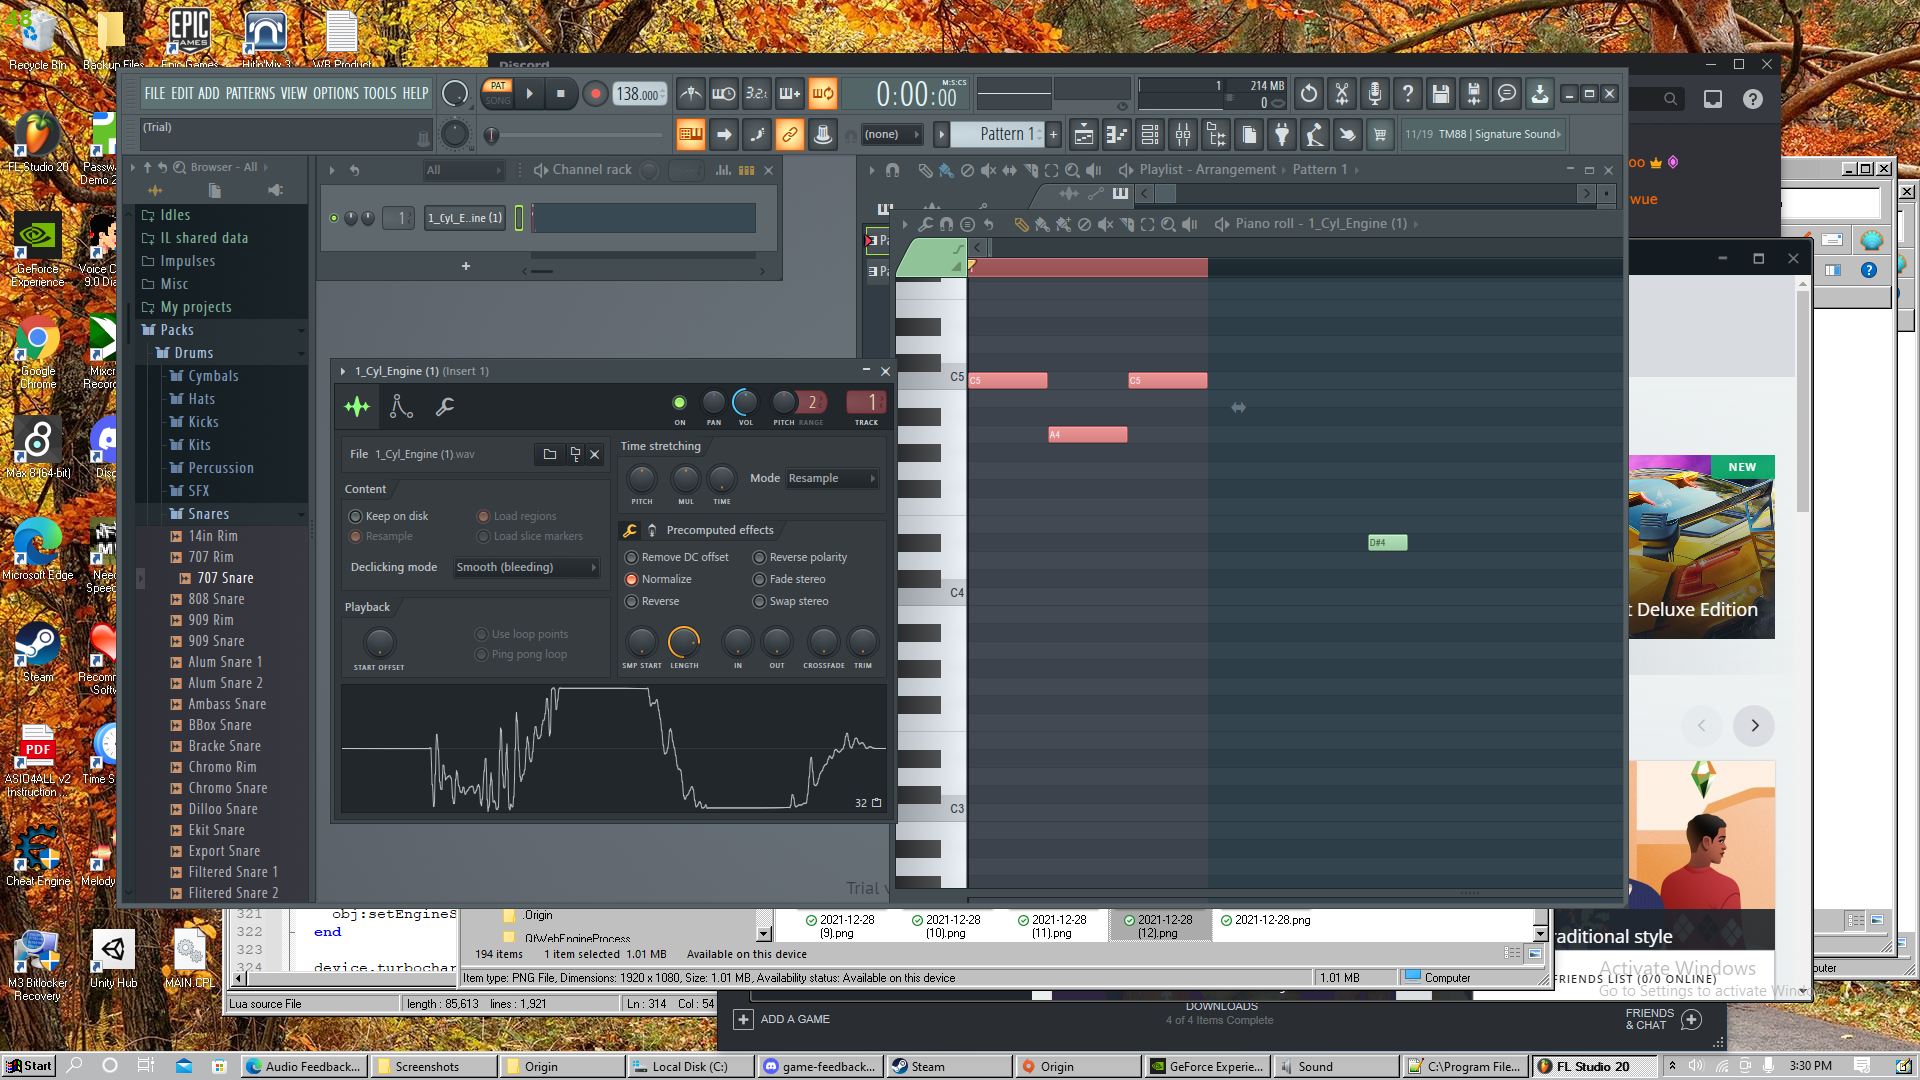Screen dimensions: 1920x1080
Task: Open the Mixer view icon
Action: 1183,135
